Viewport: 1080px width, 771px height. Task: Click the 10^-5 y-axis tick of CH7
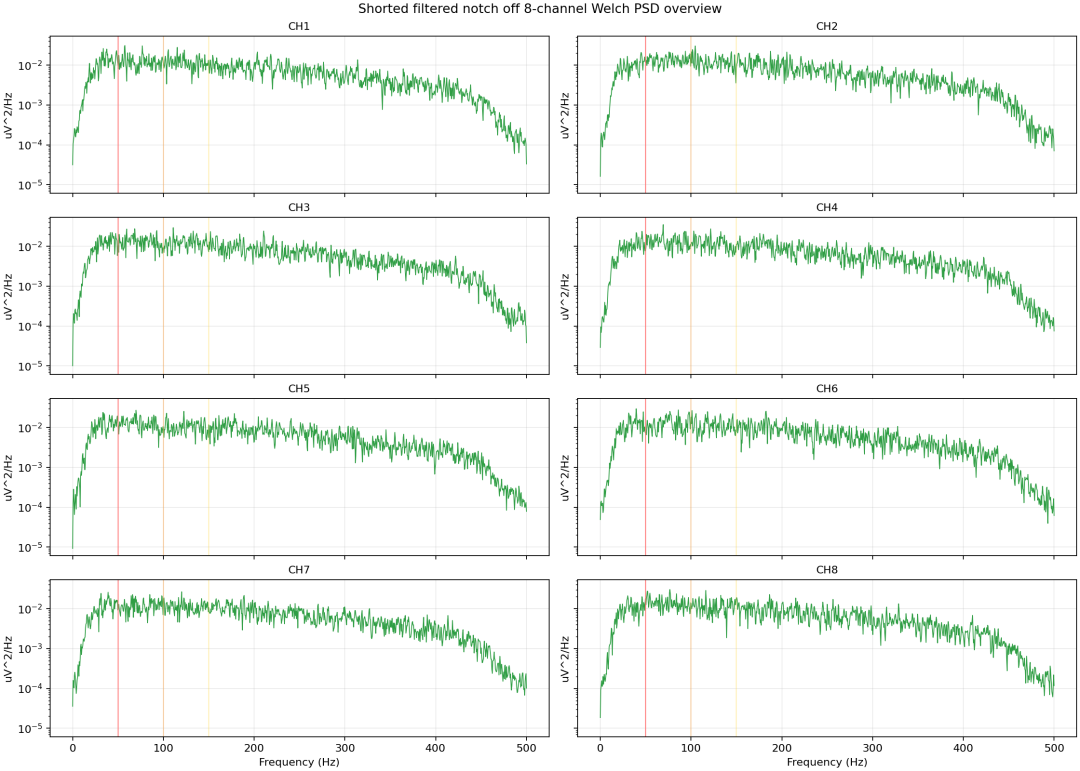[x=32, y=728]
